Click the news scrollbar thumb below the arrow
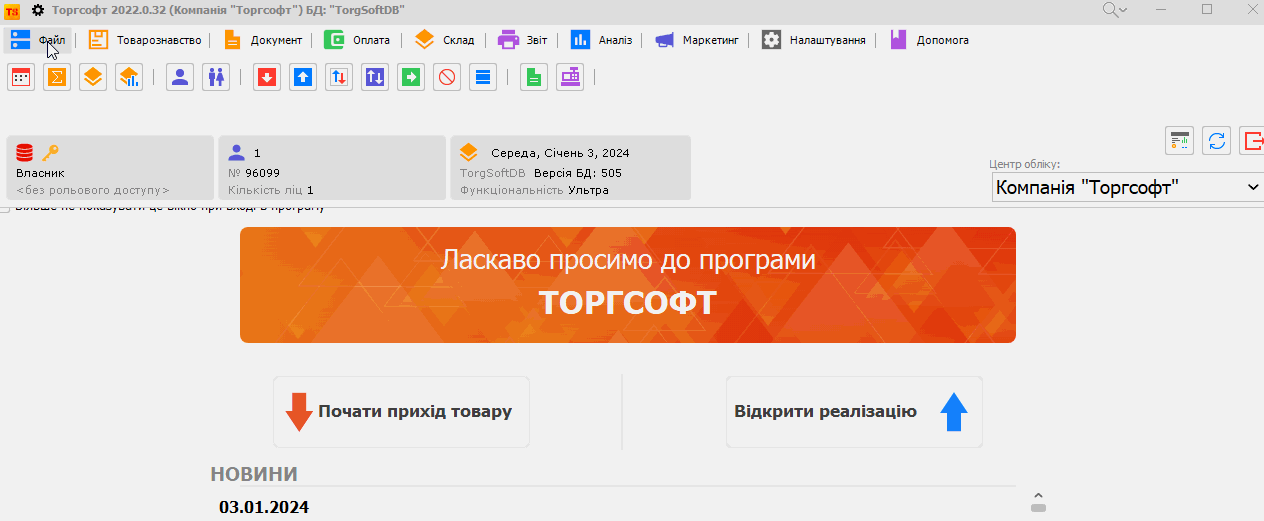Screen dimensions: 1264x521 pyautogui.click(x=1038, y=508)
